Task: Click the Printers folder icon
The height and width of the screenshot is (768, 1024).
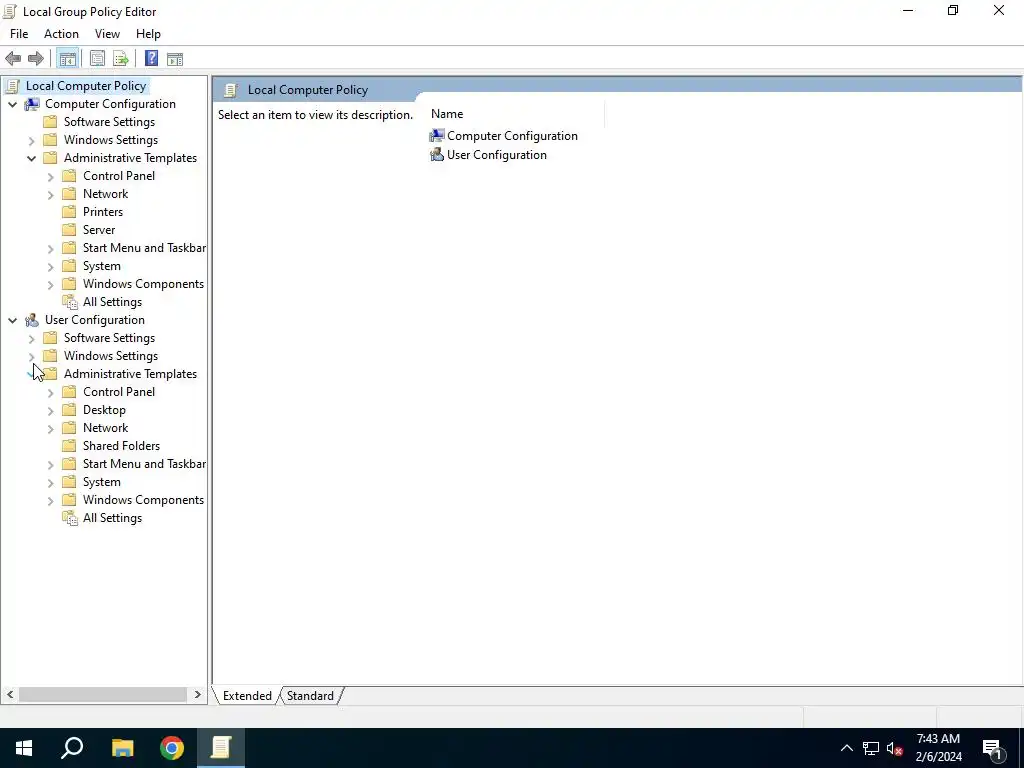Action: click(x=69, y=212)
